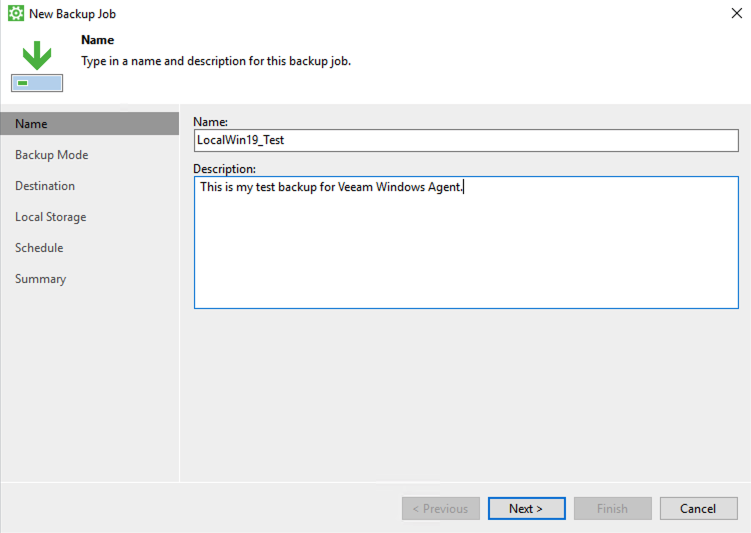Click the New Backup Job window title
The height and width of the screenshot is (533, 751).
click(72, 14)
